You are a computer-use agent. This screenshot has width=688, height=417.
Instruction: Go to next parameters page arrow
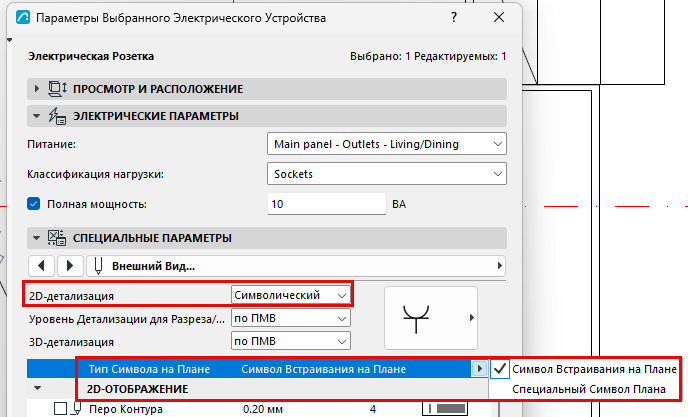(69, 266)
